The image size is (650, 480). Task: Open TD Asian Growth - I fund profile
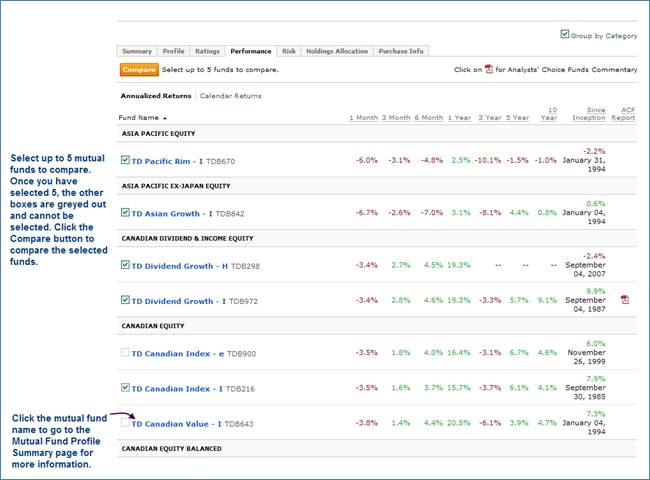click(x=172, y=214)
